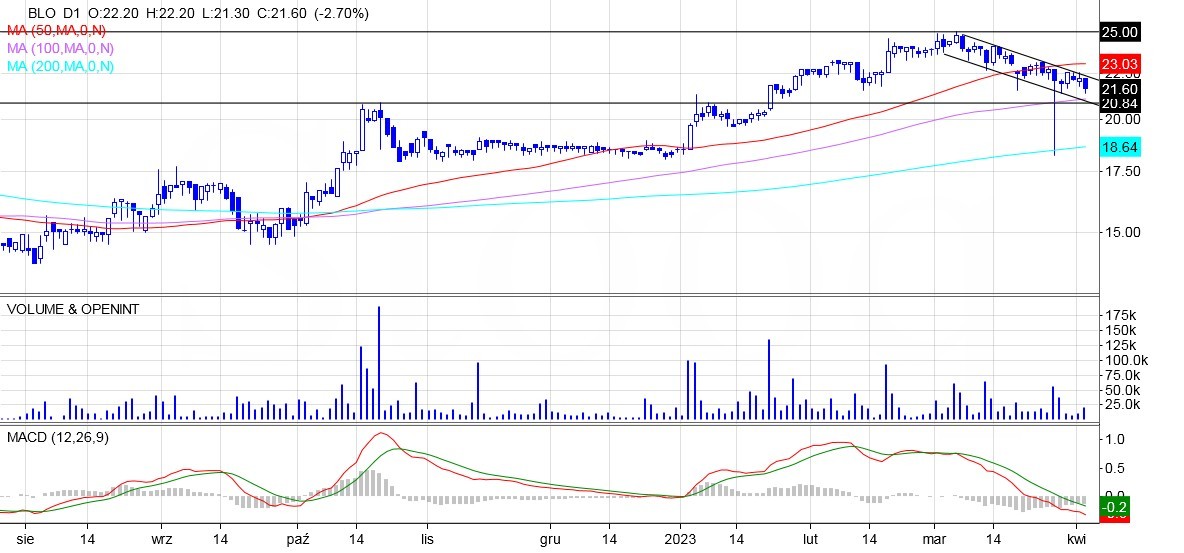Click the tallest volume bar in October
1184x553 pixels.
click(x=379, y=362)
